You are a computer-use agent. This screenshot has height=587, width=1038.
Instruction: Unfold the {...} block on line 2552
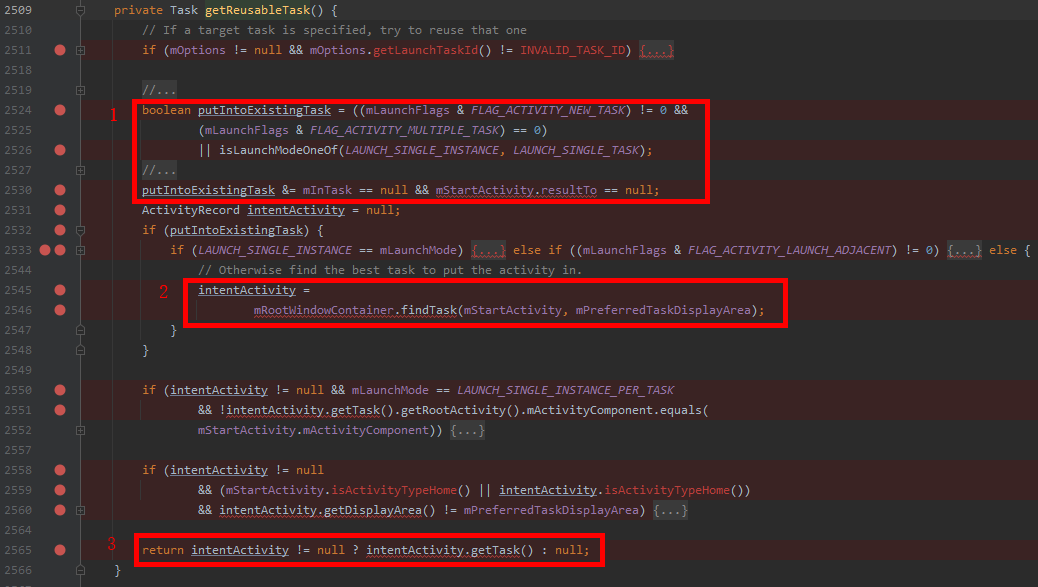tap(467, 430)
